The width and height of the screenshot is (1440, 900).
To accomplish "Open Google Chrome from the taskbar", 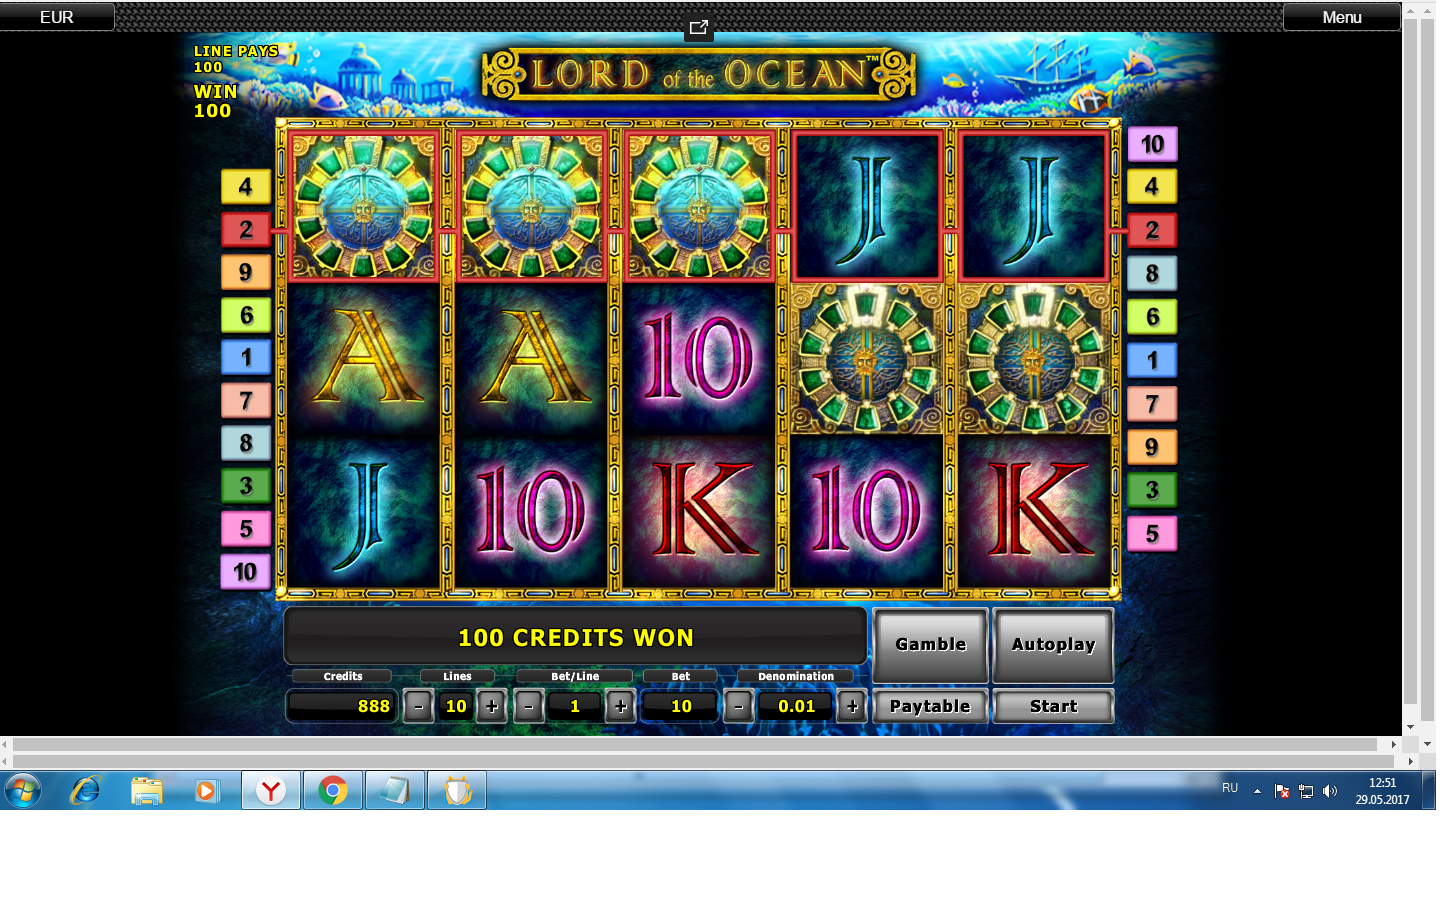I will (333, 790).
